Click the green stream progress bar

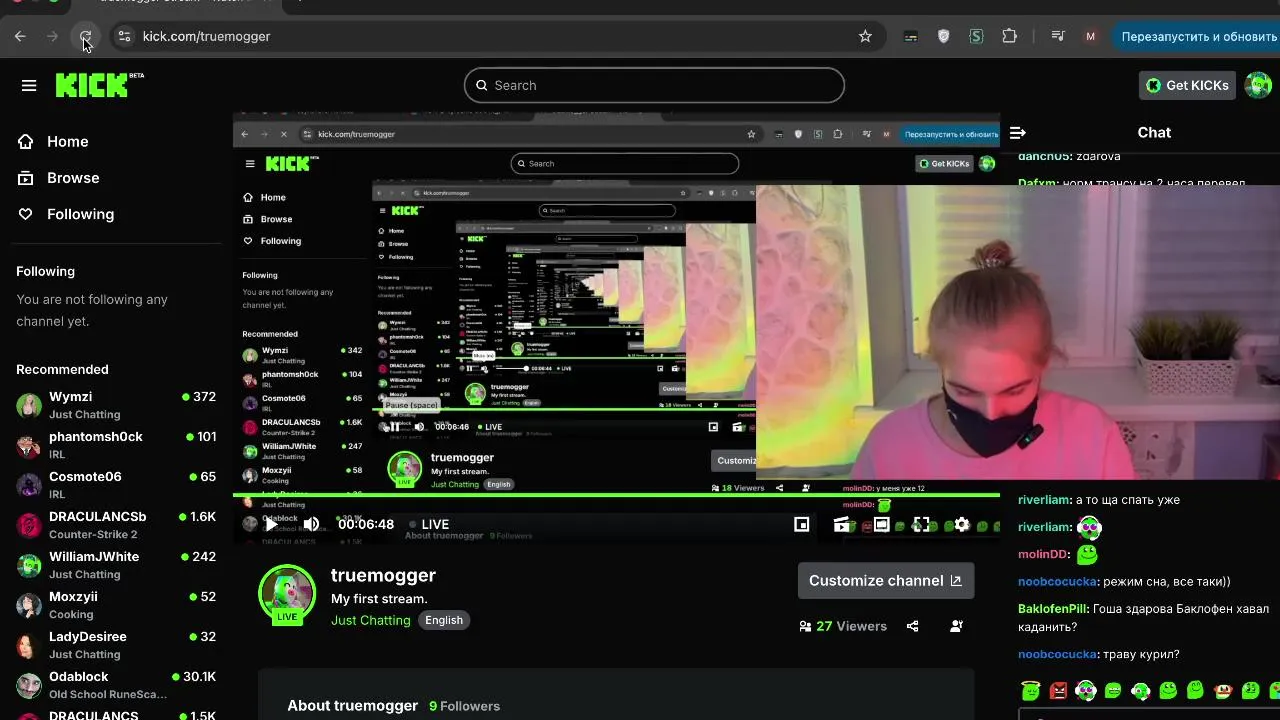[x=616, y=494]
